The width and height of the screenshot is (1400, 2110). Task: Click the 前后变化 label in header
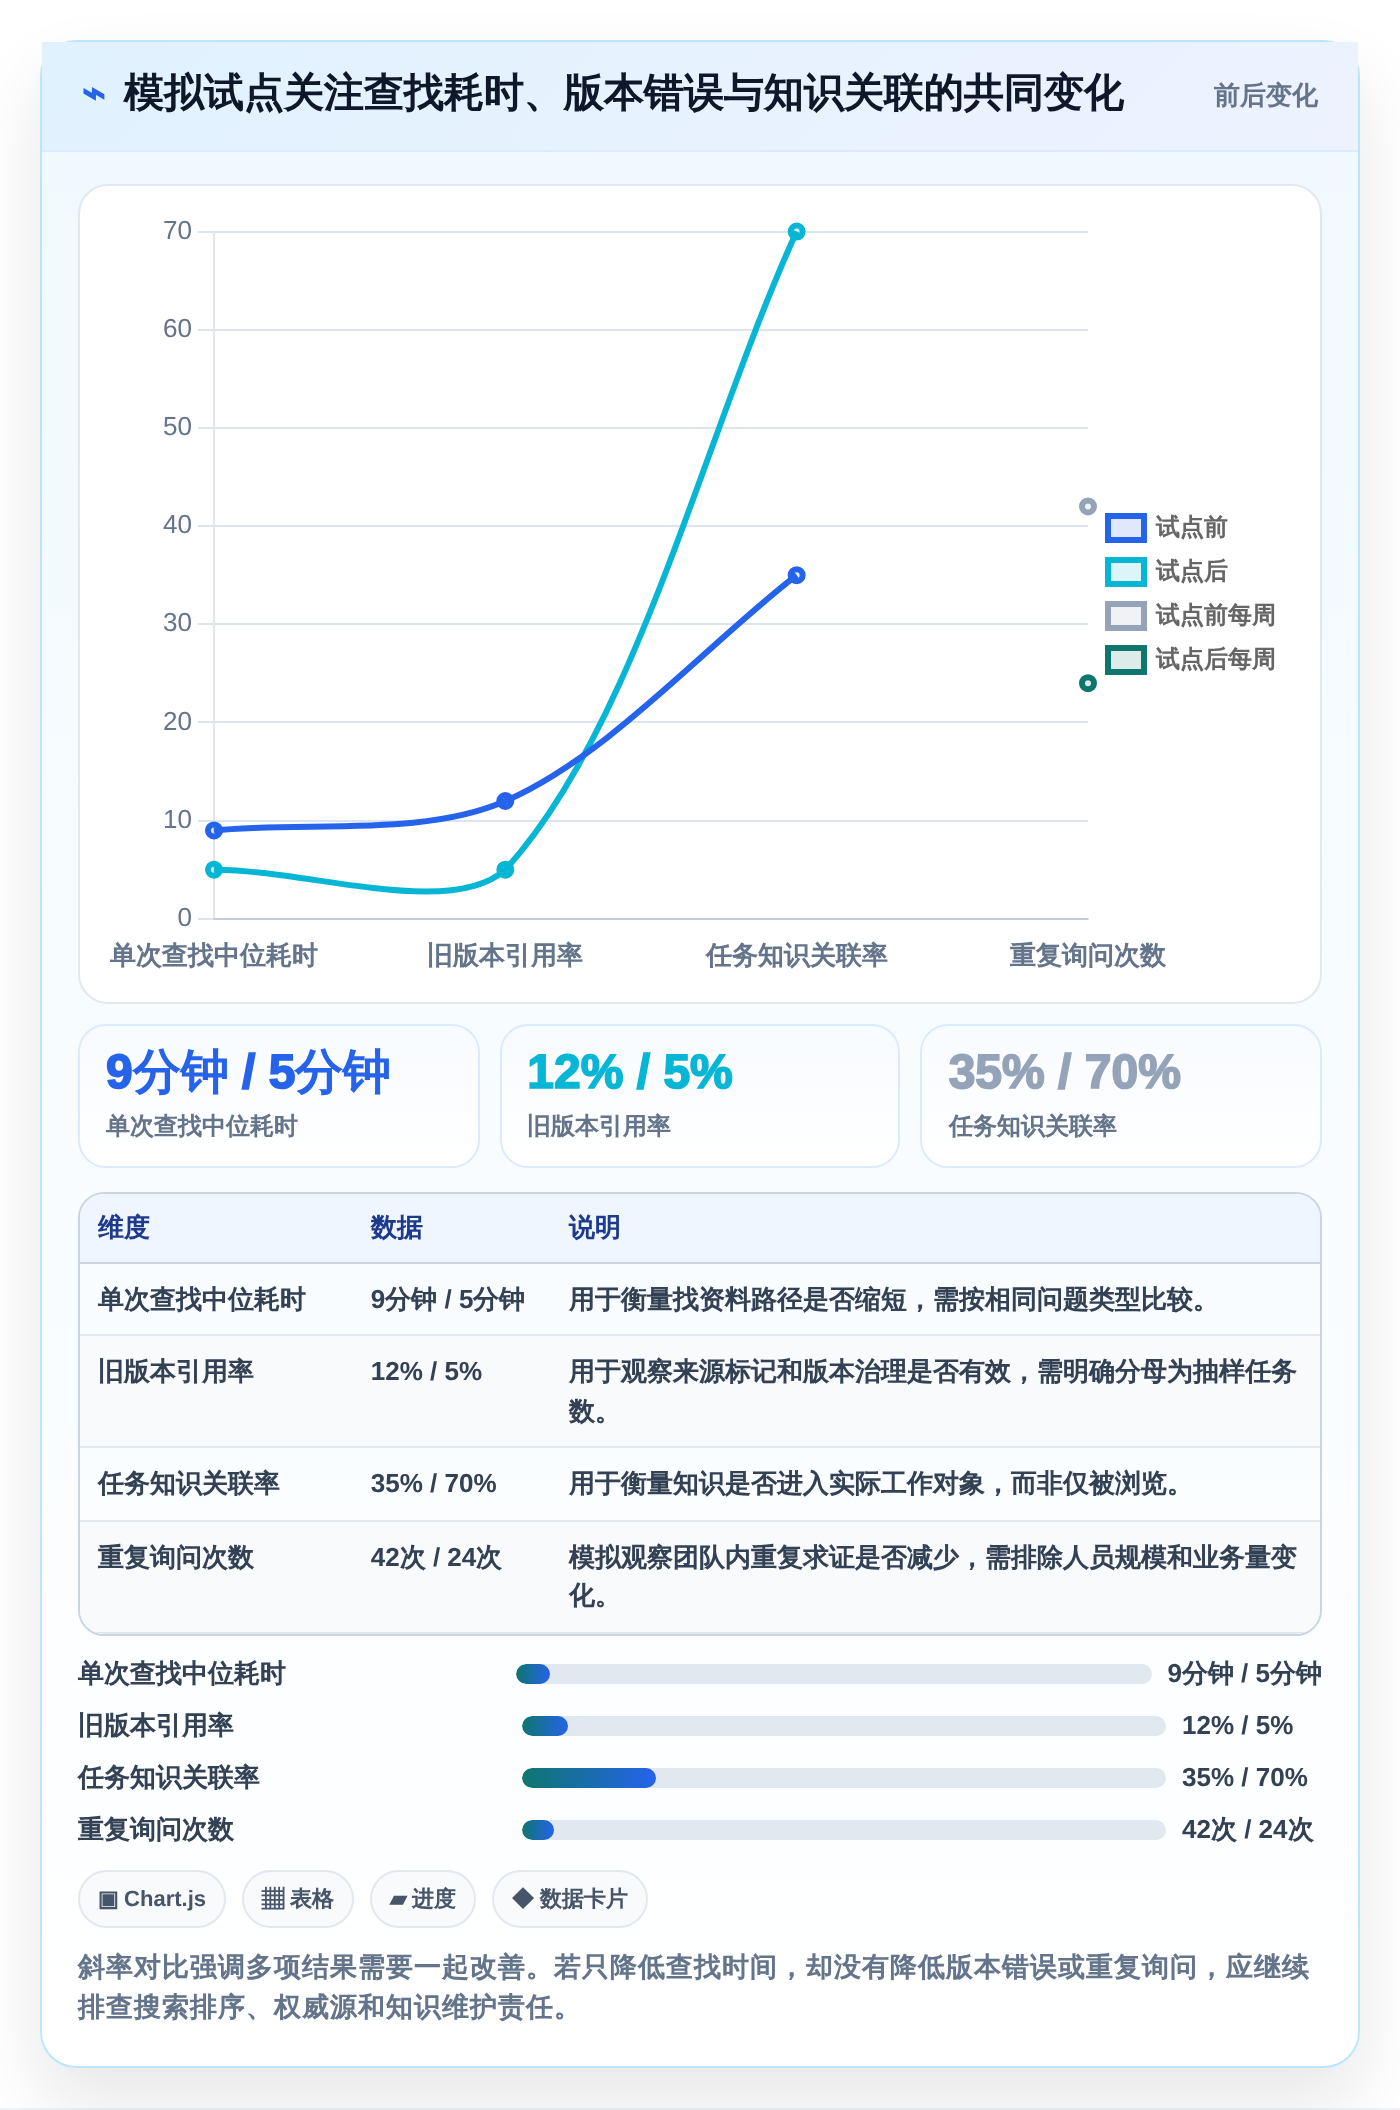click(1265, 96)
